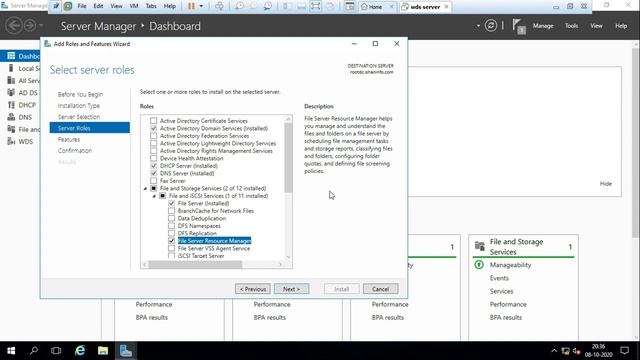Select the DNS sidebar icon
The height and width of the screenshot is (360, 640).
[11, 117]
